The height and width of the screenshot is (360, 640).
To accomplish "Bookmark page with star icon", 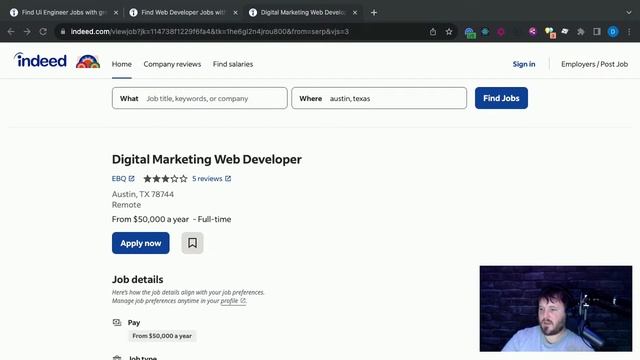I will [449, 31].
